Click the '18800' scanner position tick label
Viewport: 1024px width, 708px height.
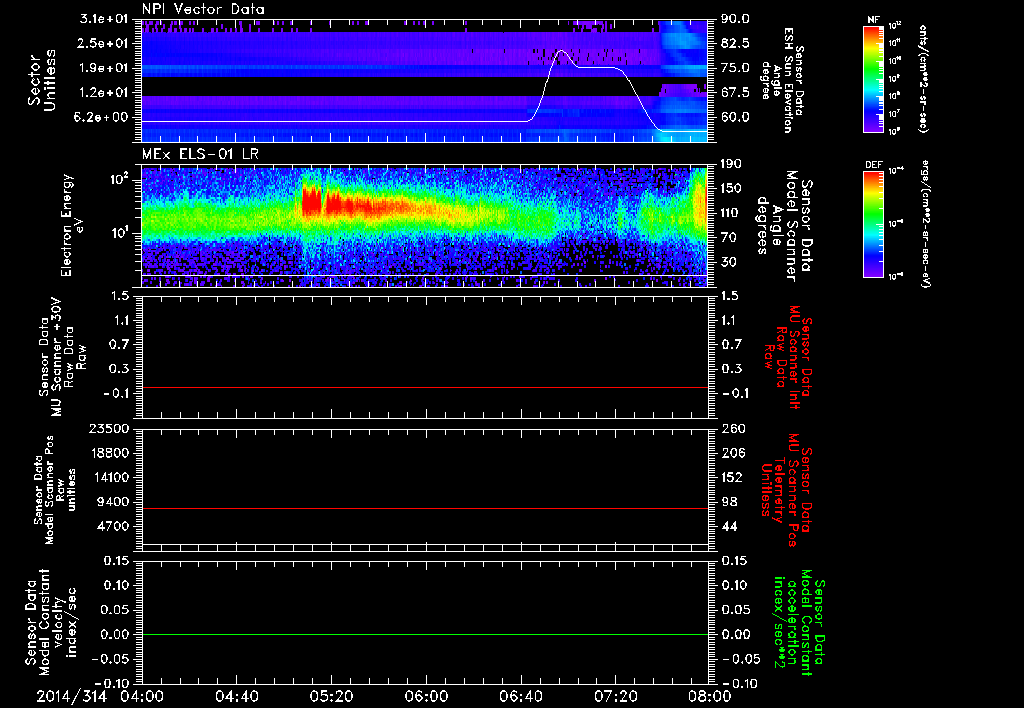point(108,453)
